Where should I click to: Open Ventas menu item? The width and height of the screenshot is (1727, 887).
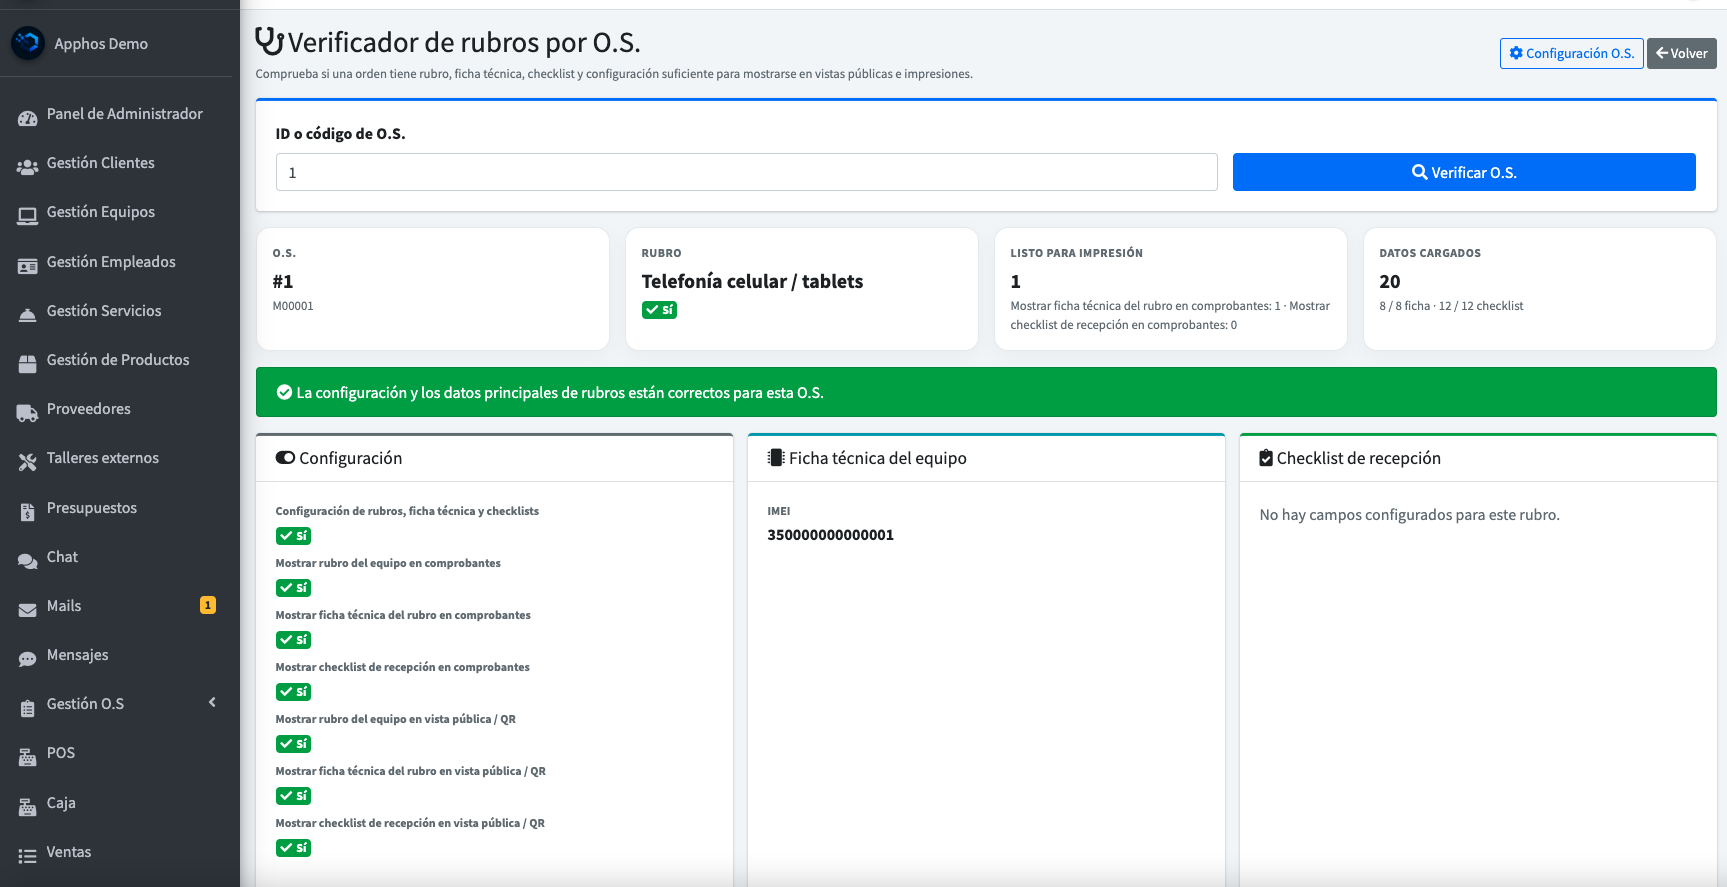coord(120,852)
